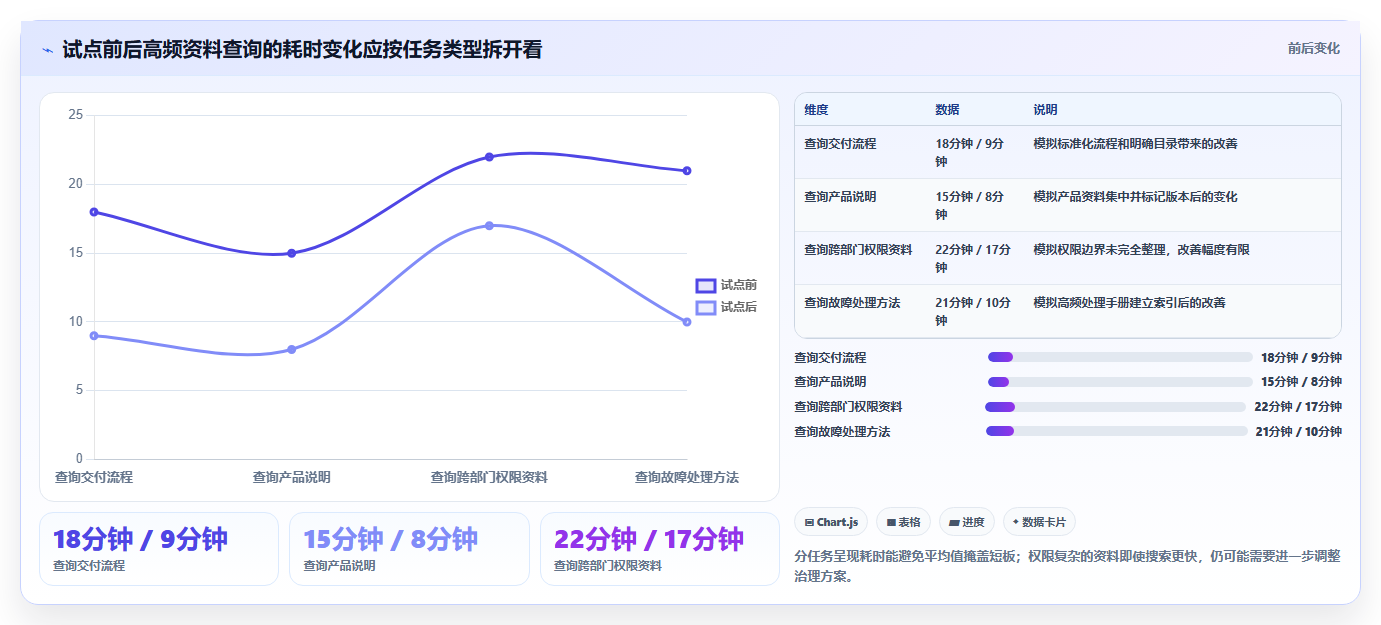Click the 数据 column header

[947, 110]
